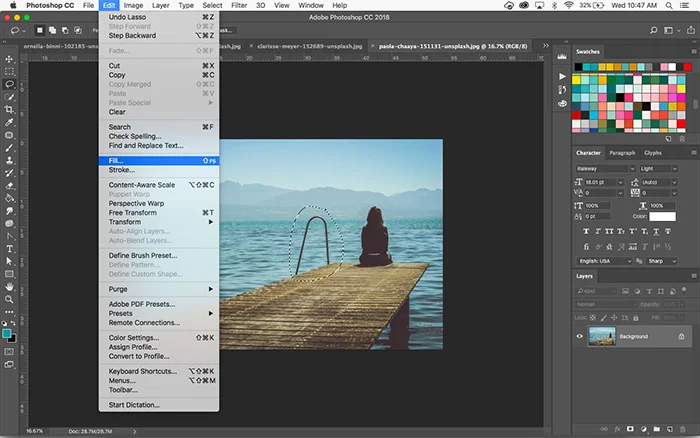This screenshot has width=700, height=438.
Task: Select the Zoom magnifier tool
Action: point(9,299)
